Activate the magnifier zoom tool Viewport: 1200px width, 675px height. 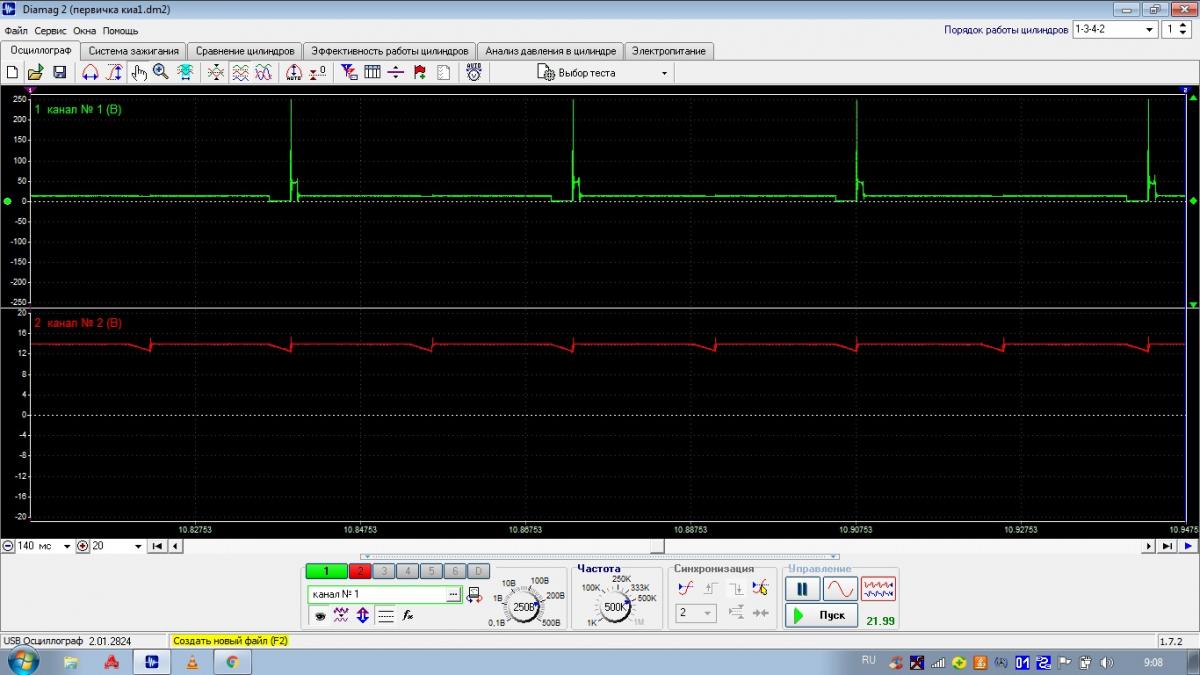tap(161, 72)
